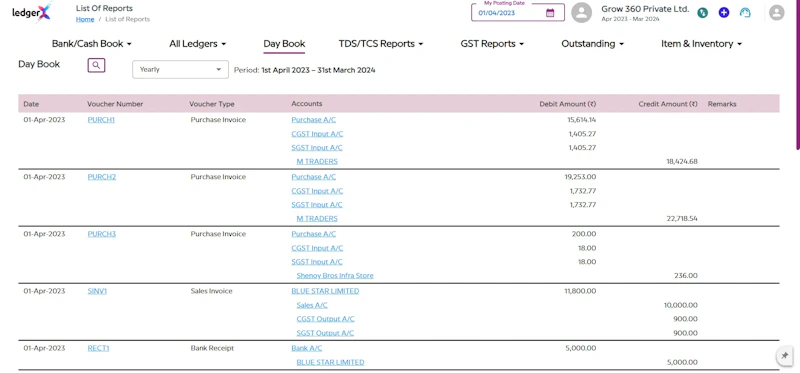Click the debit amount 15,614.14
Screen dimensions: 800x373
(x=582, y=120)
